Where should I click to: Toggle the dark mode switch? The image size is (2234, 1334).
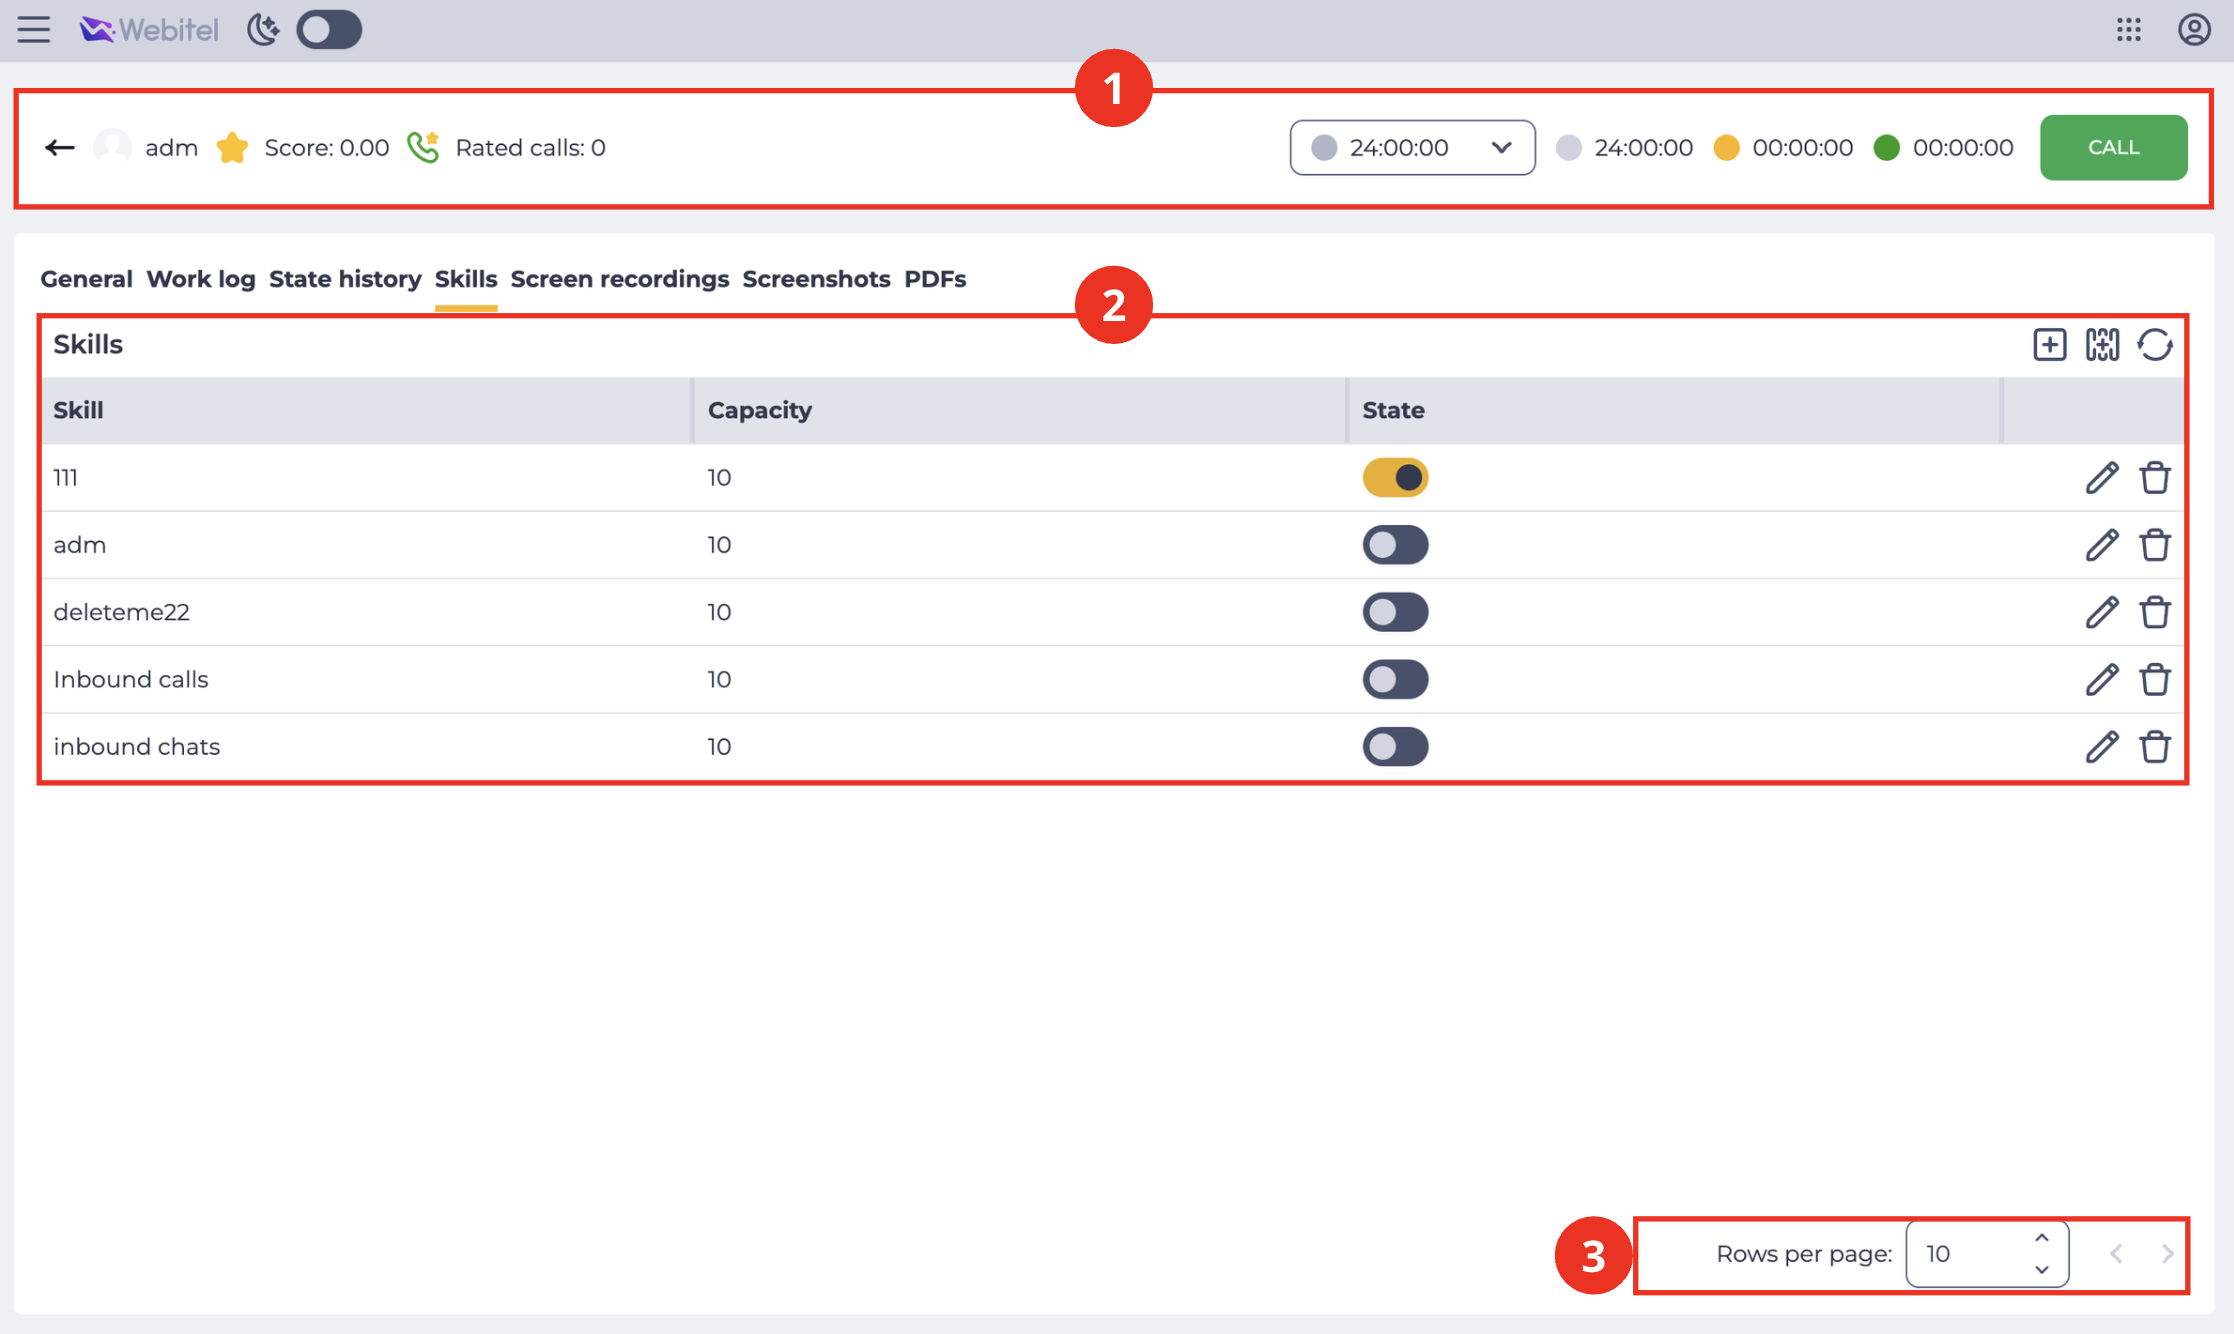click(x=329, y=30)
